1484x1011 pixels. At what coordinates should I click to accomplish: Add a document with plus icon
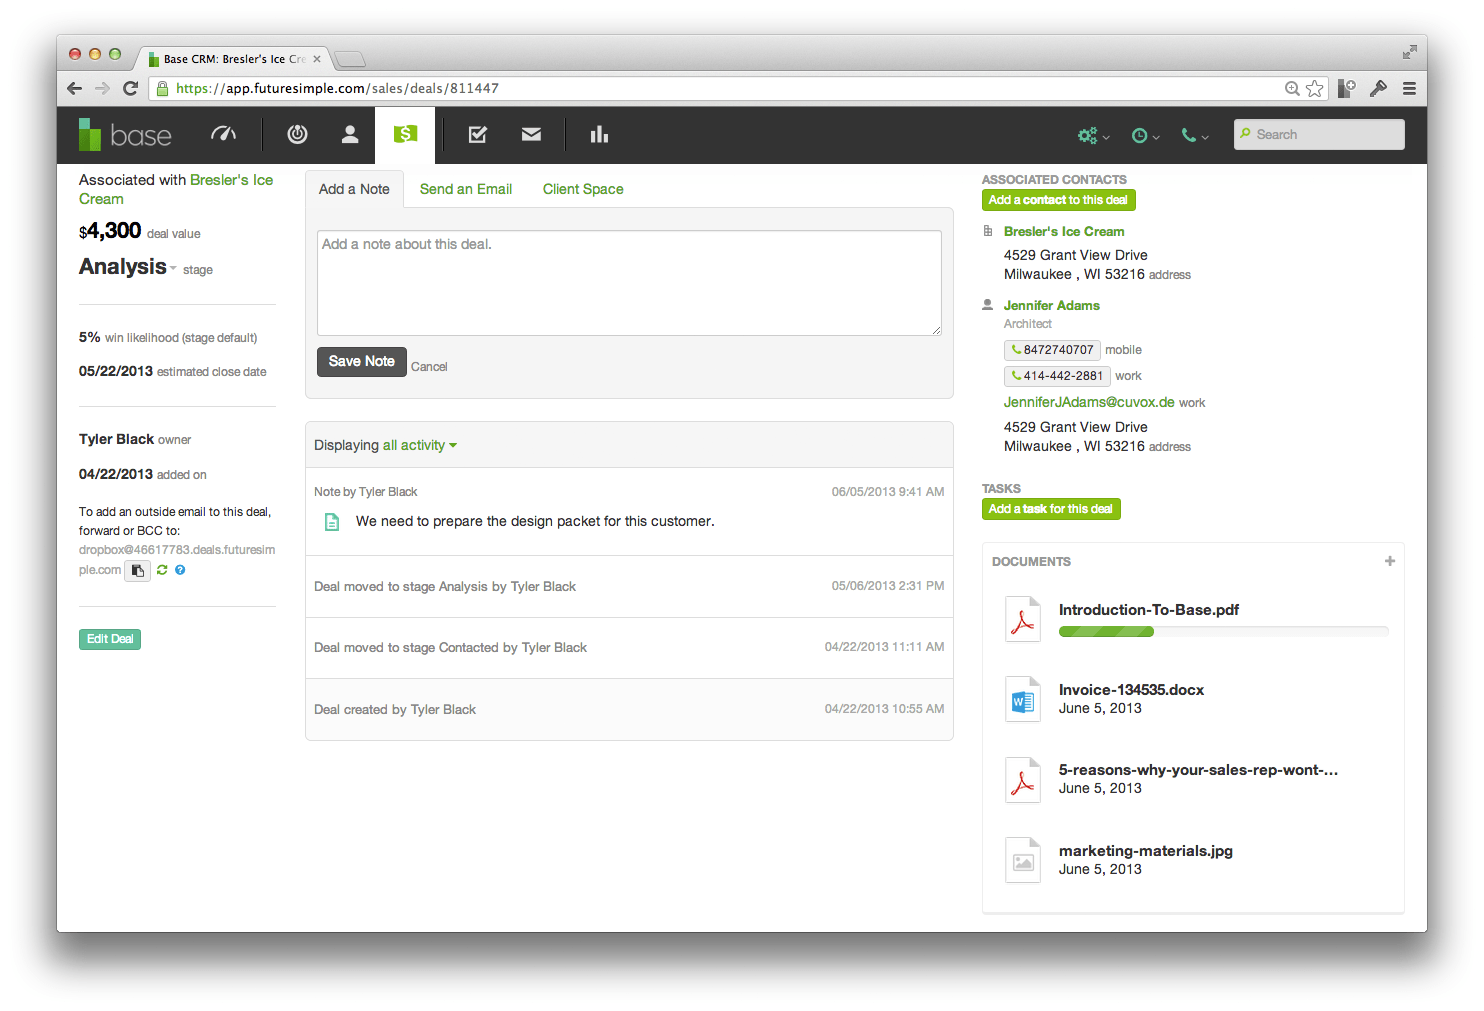(1389, 561)
